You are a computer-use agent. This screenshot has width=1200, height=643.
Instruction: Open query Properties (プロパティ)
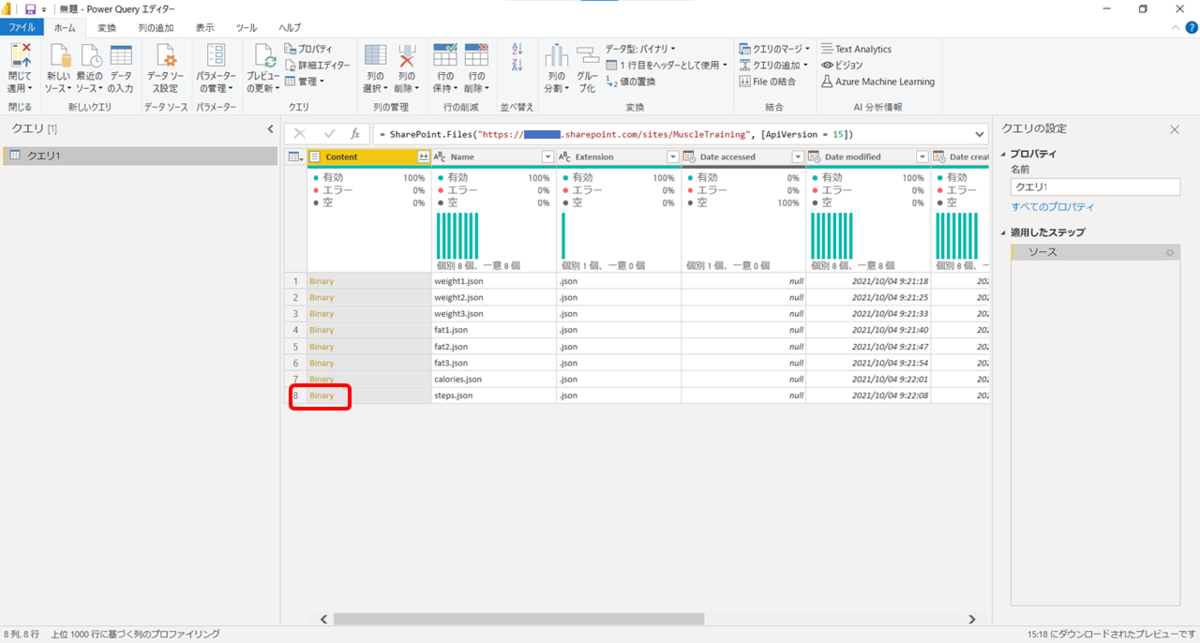click(308, 49)
